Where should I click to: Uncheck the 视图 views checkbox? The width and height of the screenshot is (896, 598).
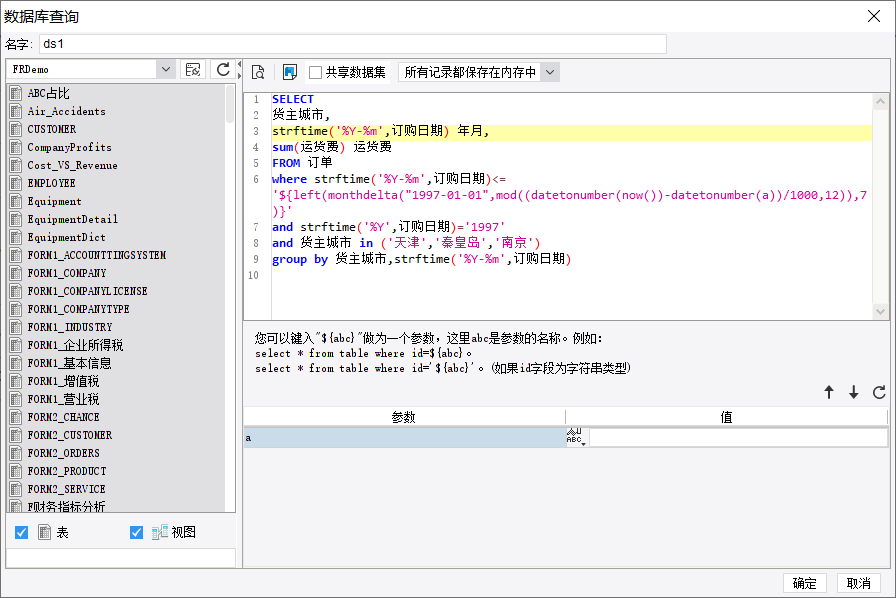click(x=136, y=532)
